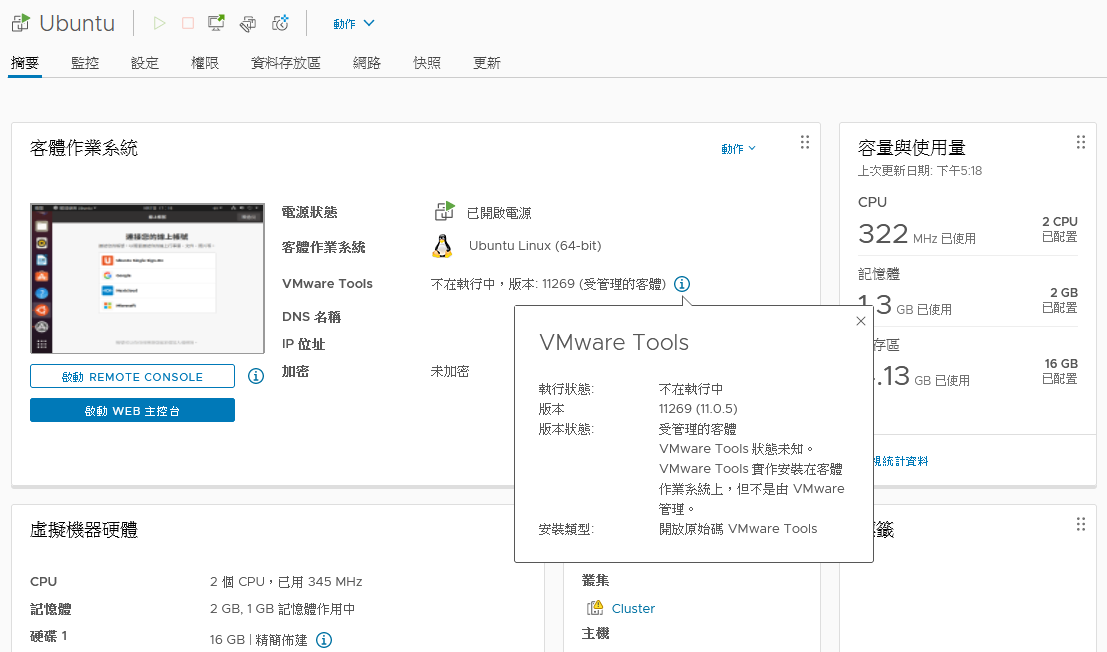Power off the VM with the red square icon
Screen dimensions: 1107x652
(188, 23)
